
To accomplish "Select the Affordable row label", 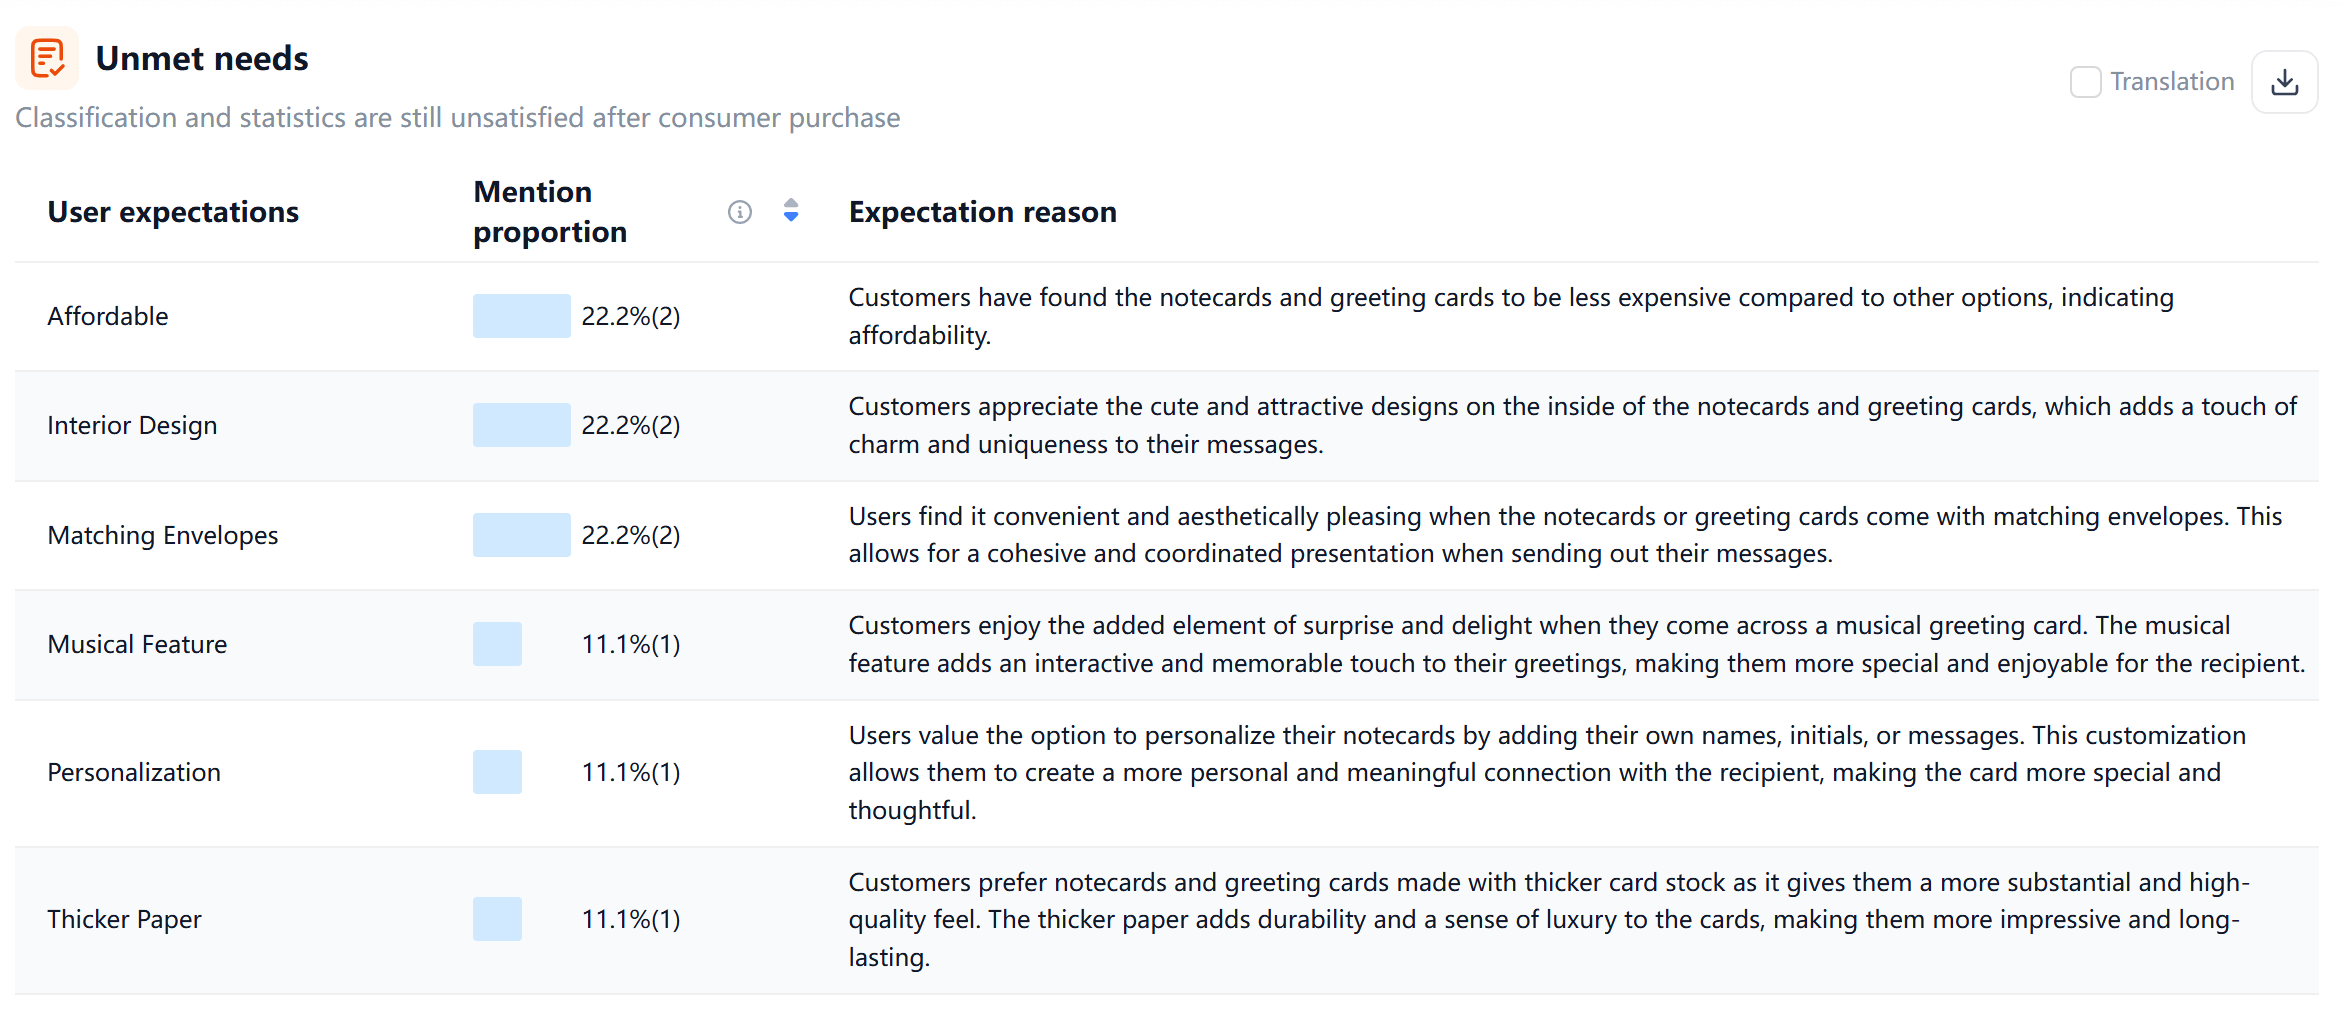I will (x=108, y=316).
